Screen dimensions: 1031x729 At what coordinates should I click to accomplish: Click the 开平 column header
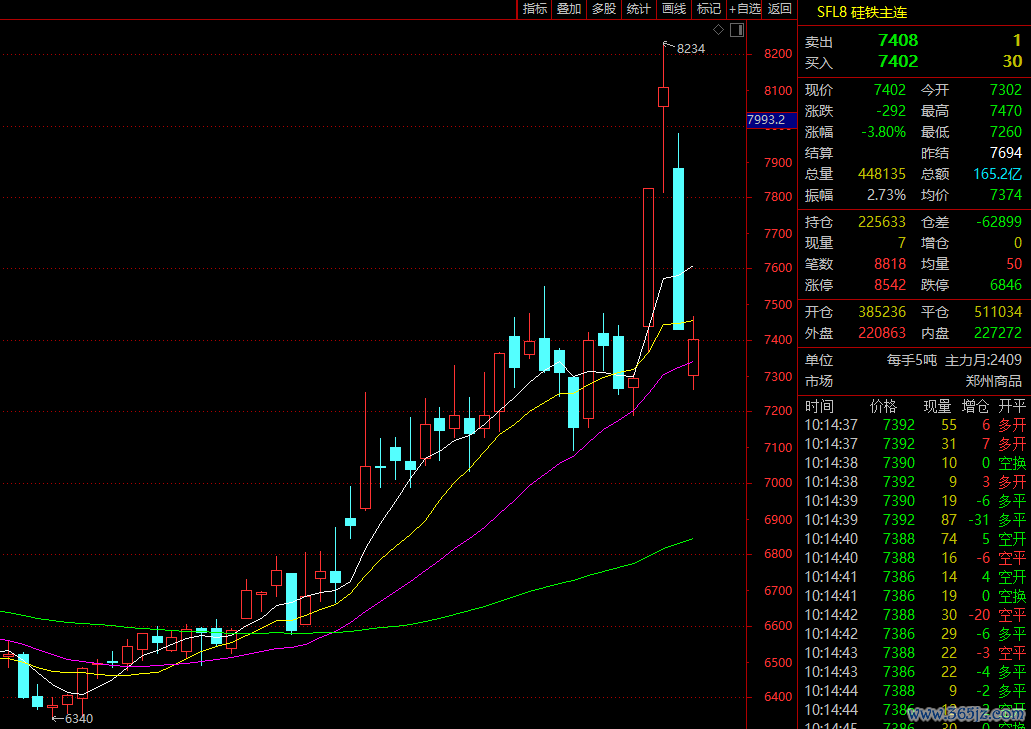pos(1012,406)
